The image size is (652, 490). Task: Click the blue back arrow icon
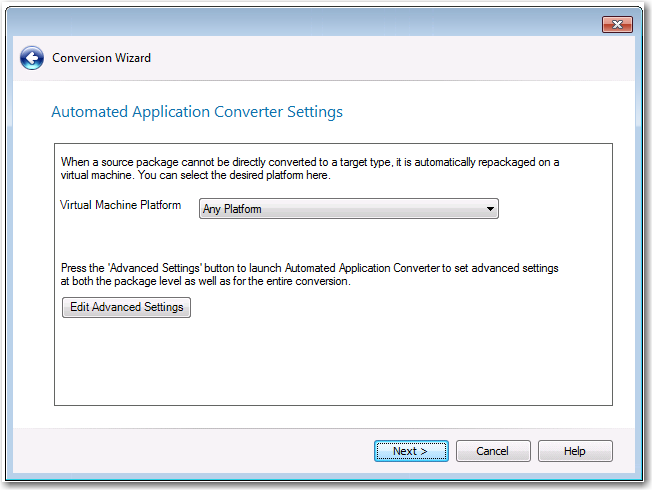32,58
